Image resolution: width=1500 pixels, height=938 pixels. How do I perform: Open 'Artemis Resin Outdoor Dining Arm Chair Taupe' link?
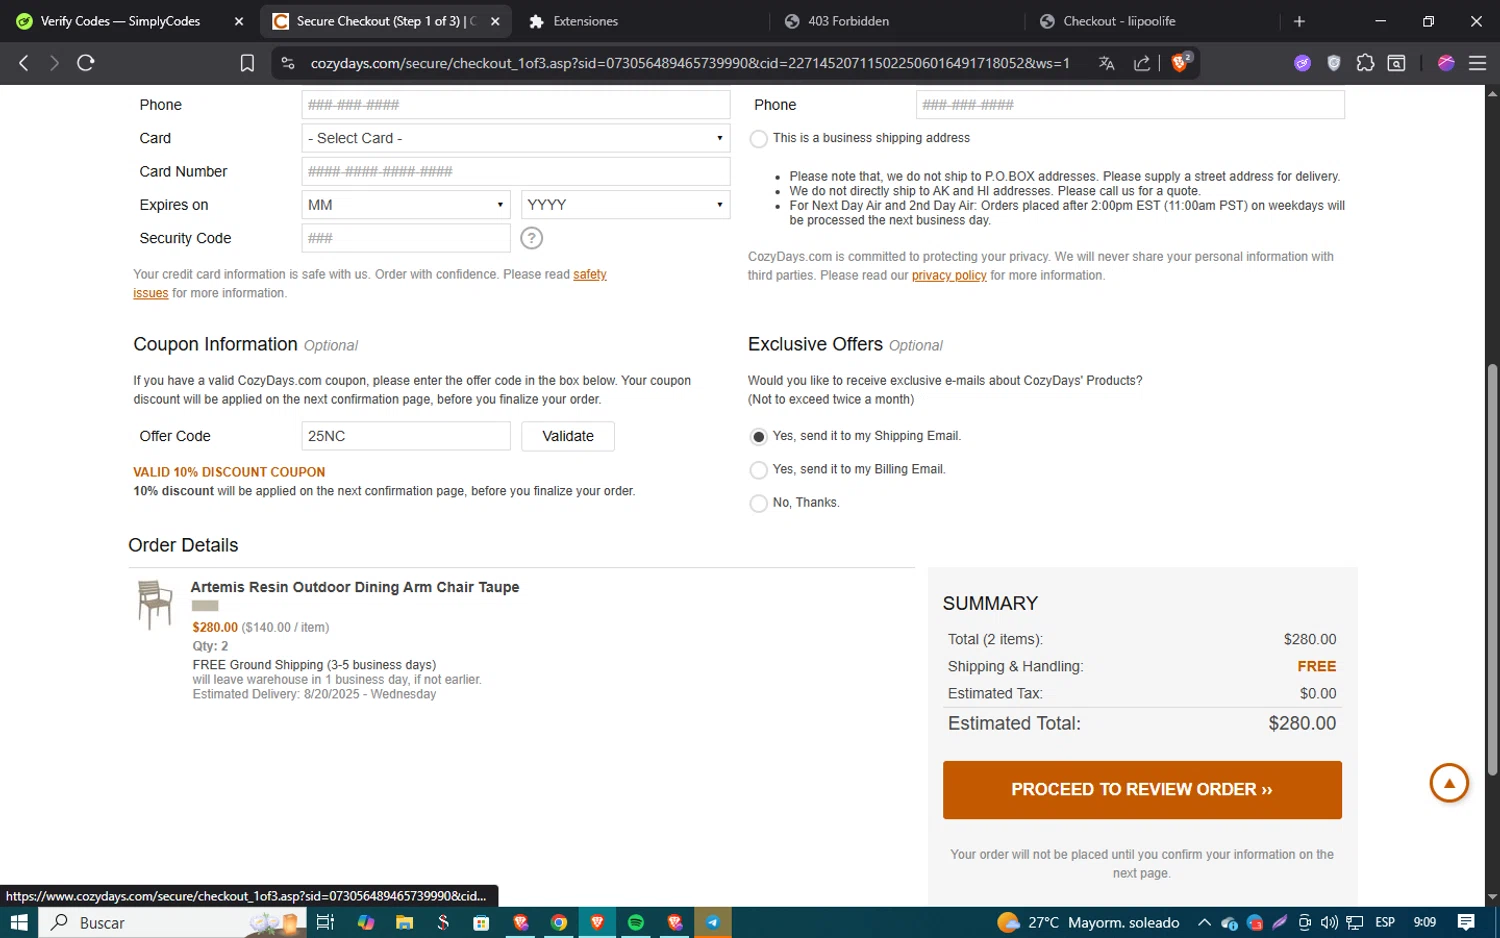pos(355,587)
